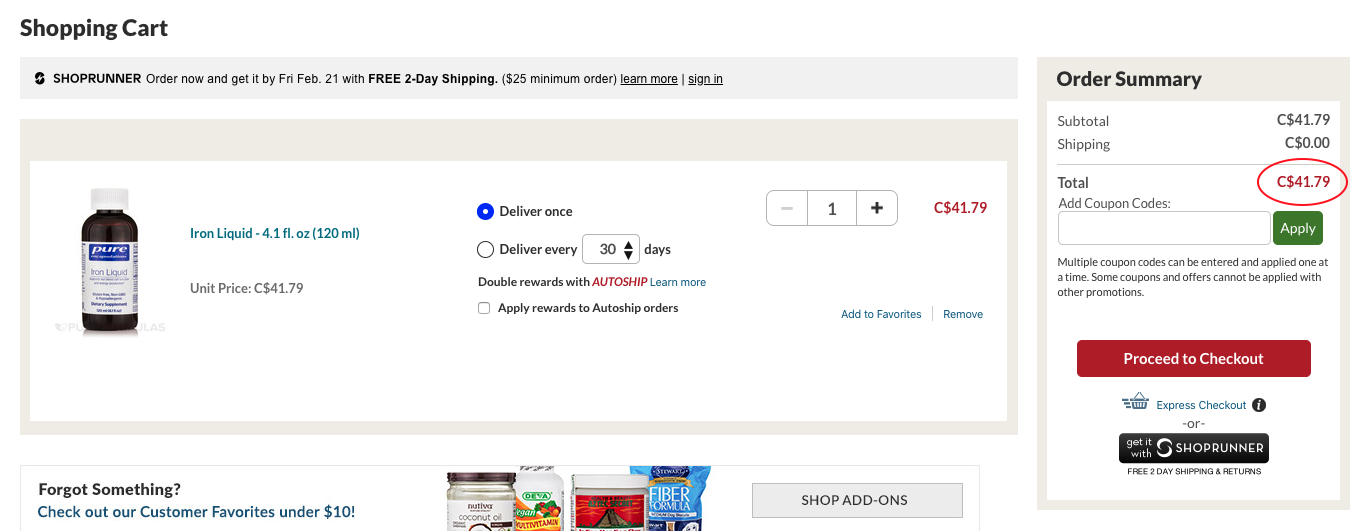Screen dimensions: 1363x531
Task: Add the item to Favorites
Action: pyautogui.click(x=881, y=314)
